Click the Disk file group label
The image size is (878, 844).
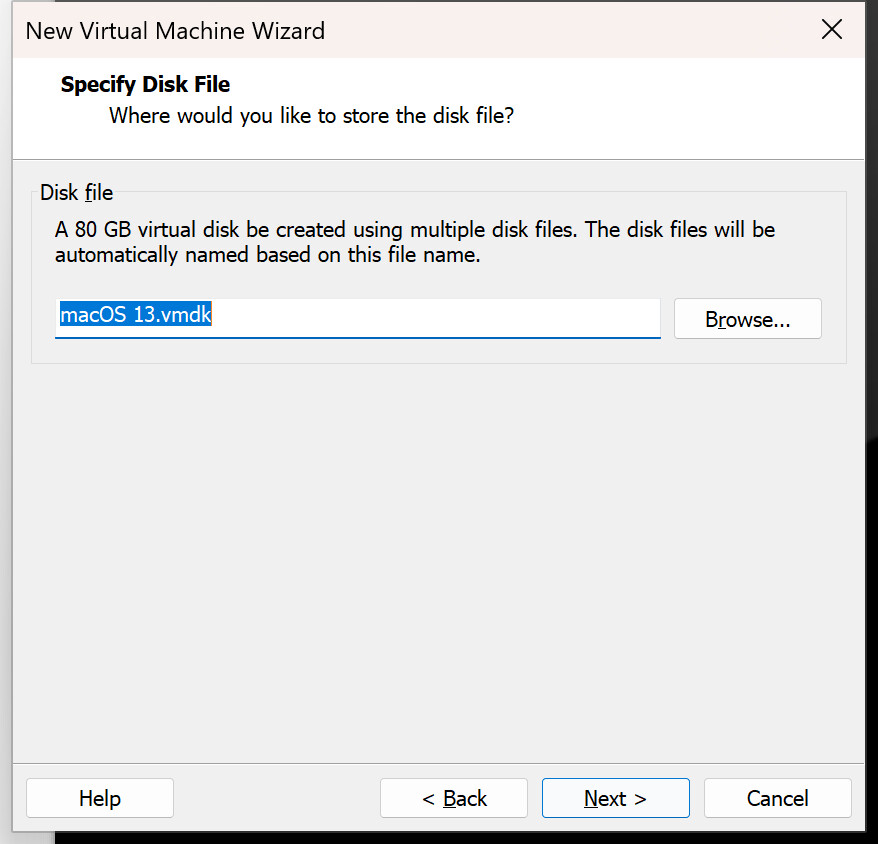(76, 193)
